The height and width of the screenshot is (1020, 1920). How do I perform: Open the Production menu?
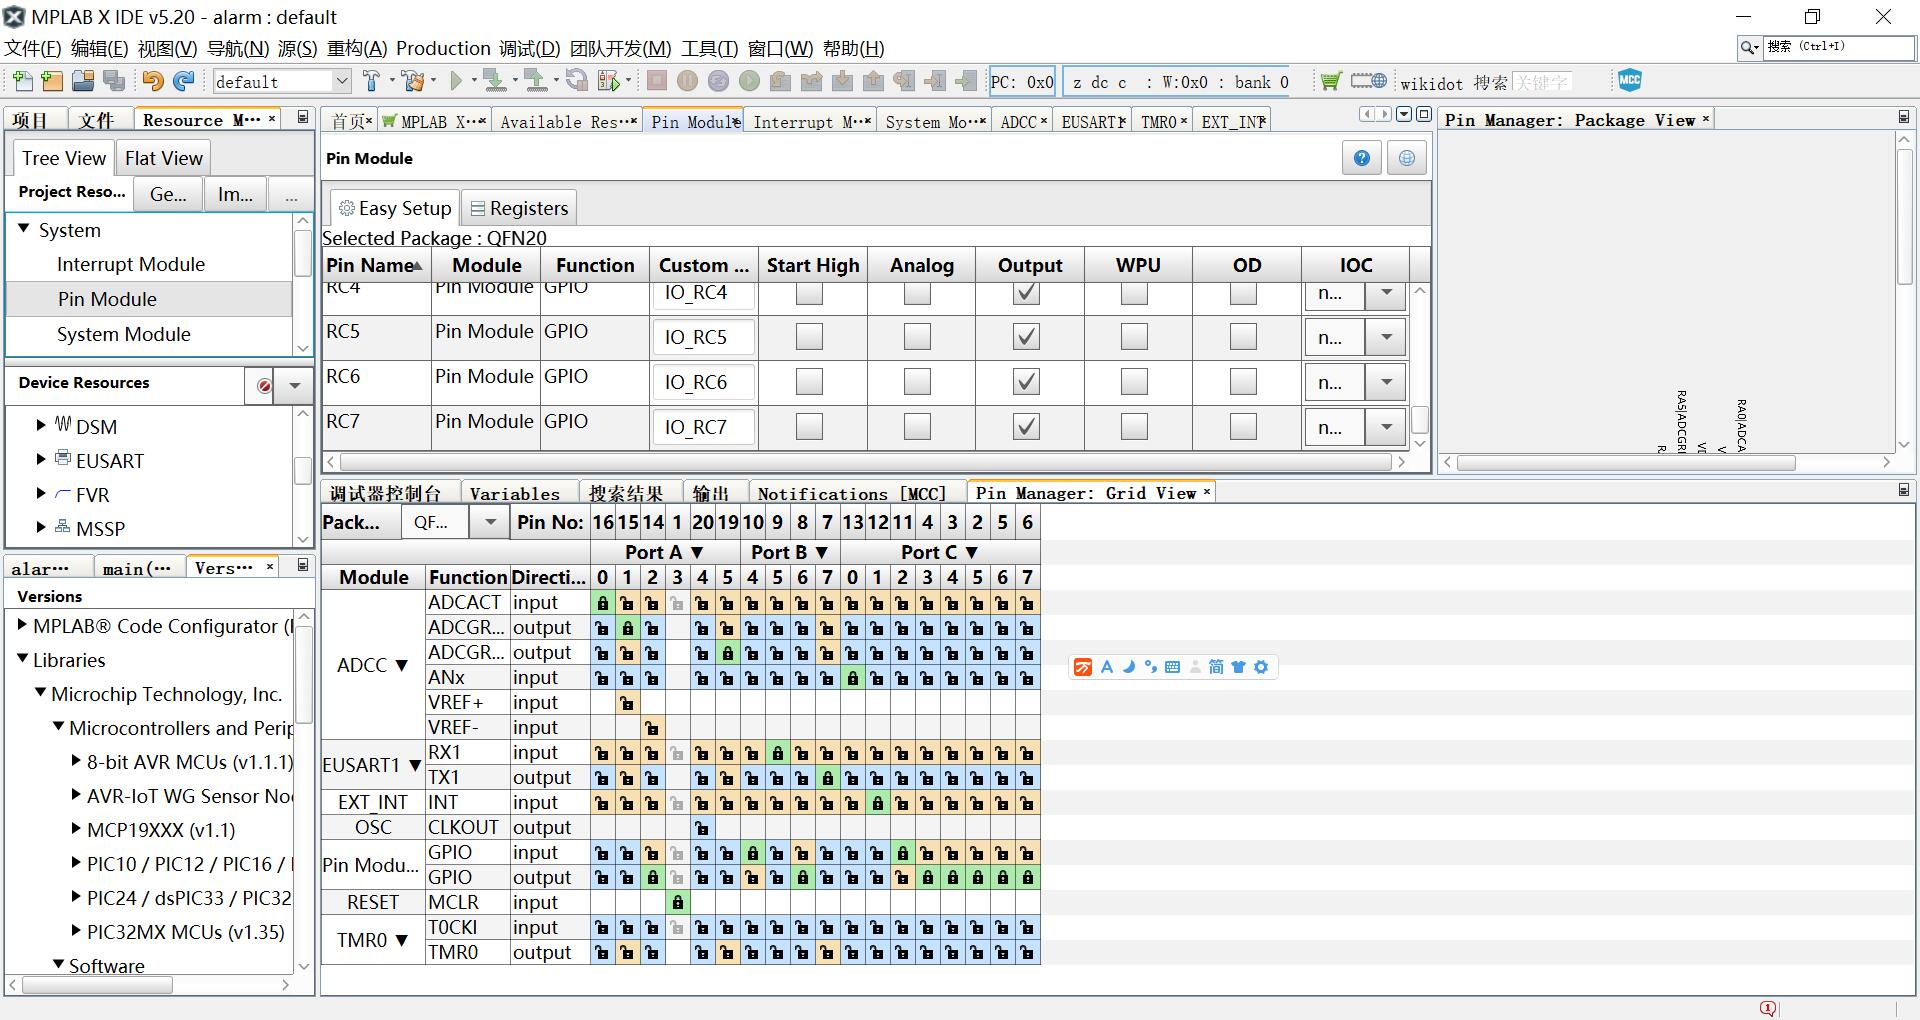point(443,48)
